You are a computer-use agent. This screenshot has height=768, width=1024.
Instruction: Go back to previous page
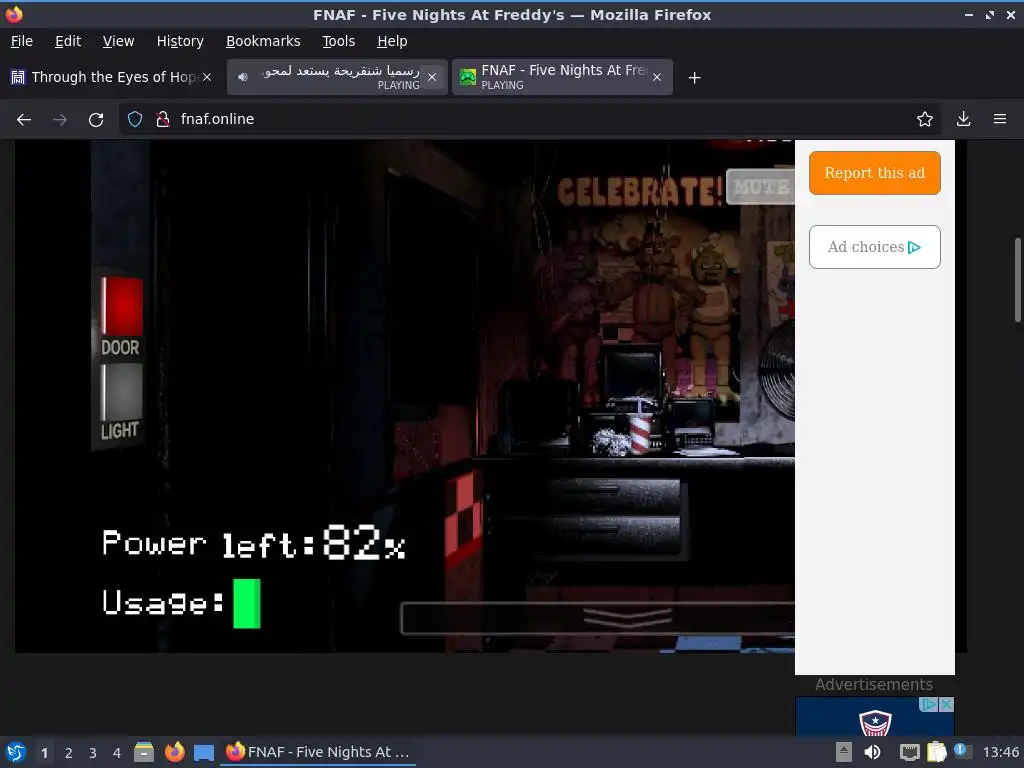point(24,120)
